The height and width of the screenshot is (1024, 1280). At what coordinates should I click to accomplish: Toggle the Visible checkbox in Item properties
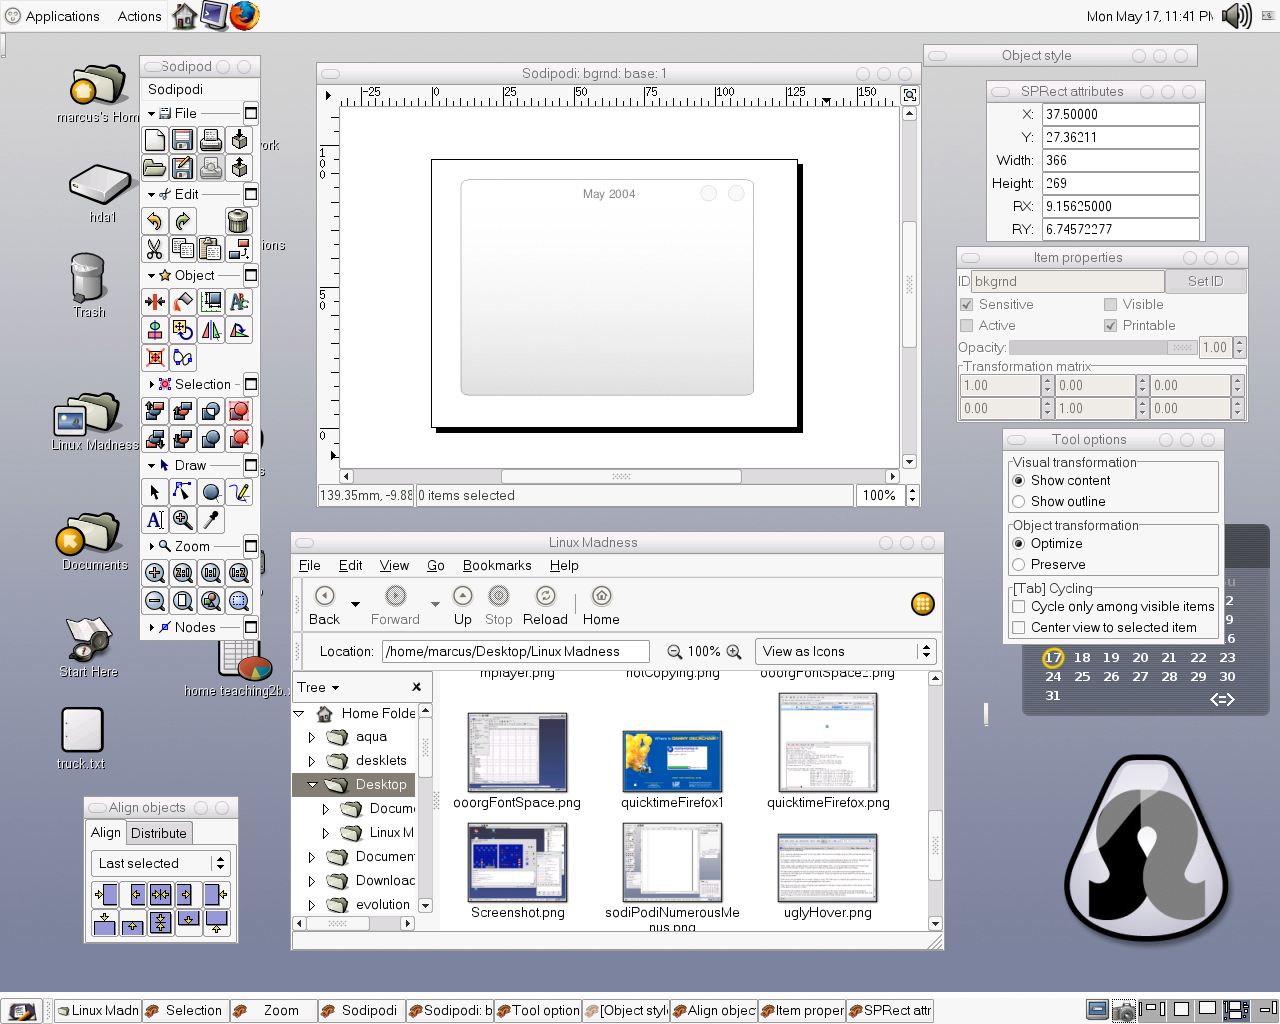(x=1110, y=305)
